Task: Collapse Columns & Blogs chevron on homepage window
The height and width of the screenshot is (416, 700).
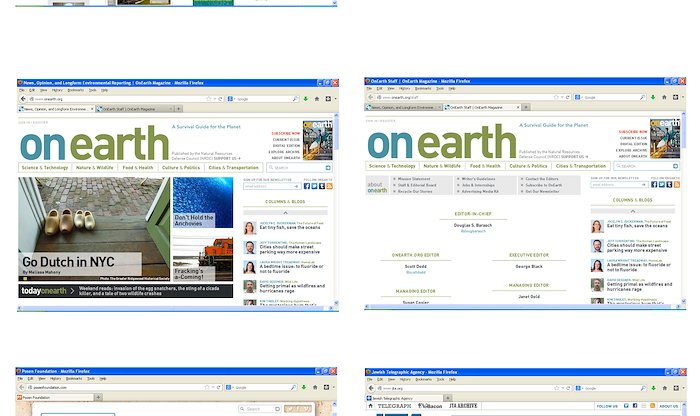Action: (286, 212)
